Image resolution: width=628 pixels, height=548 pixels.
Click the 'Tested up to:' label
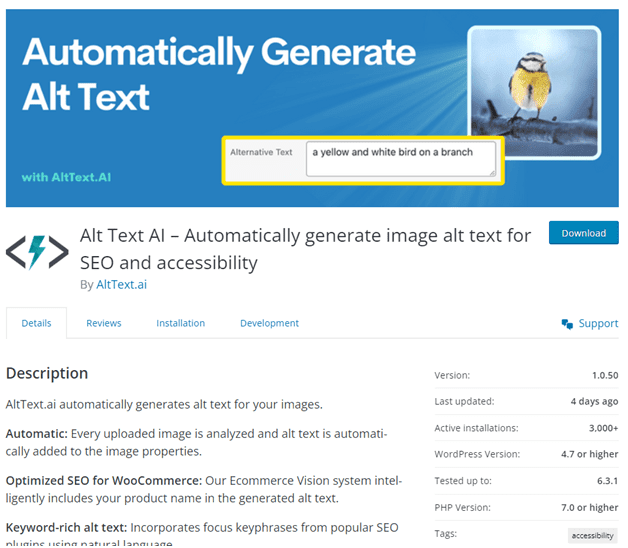463,481
